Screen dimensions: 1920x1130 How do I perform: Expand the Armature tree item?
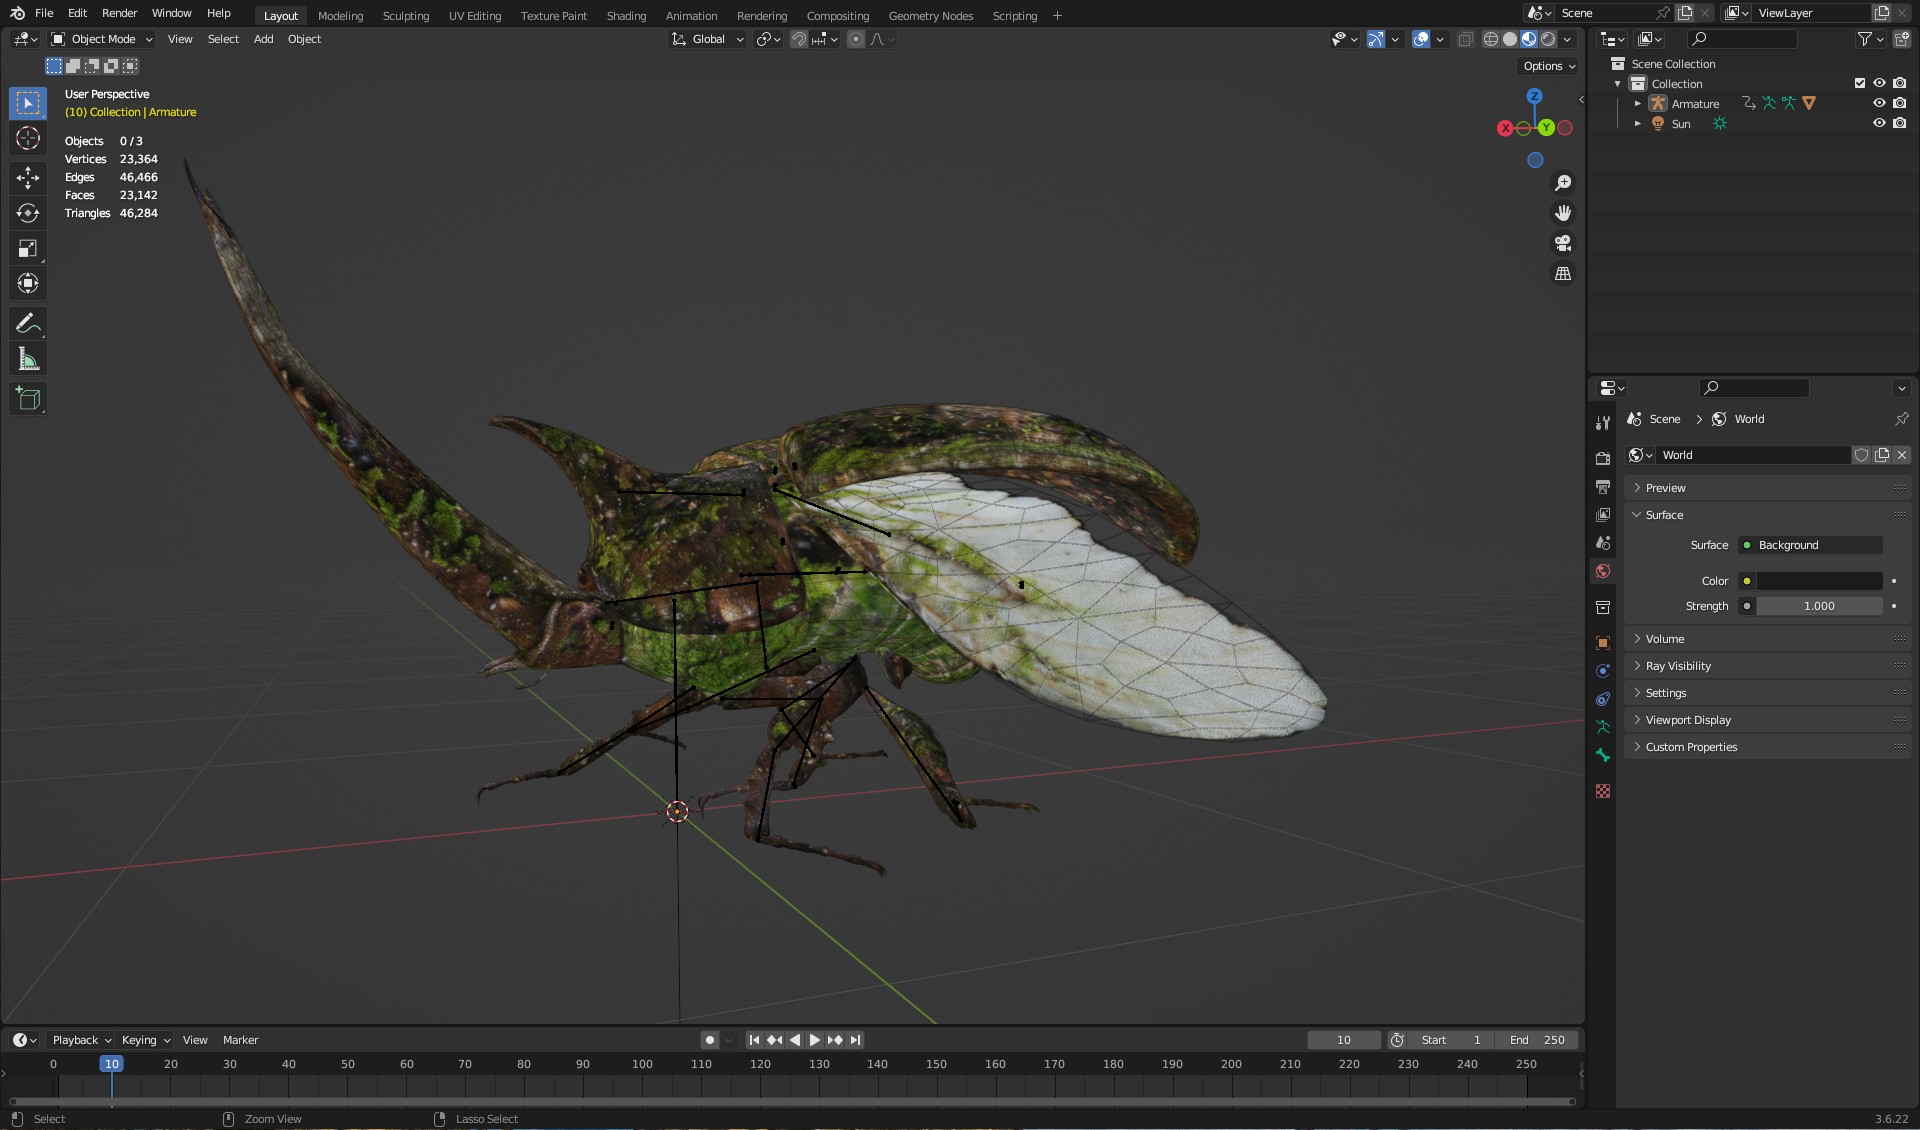(x=1637, y=104)
